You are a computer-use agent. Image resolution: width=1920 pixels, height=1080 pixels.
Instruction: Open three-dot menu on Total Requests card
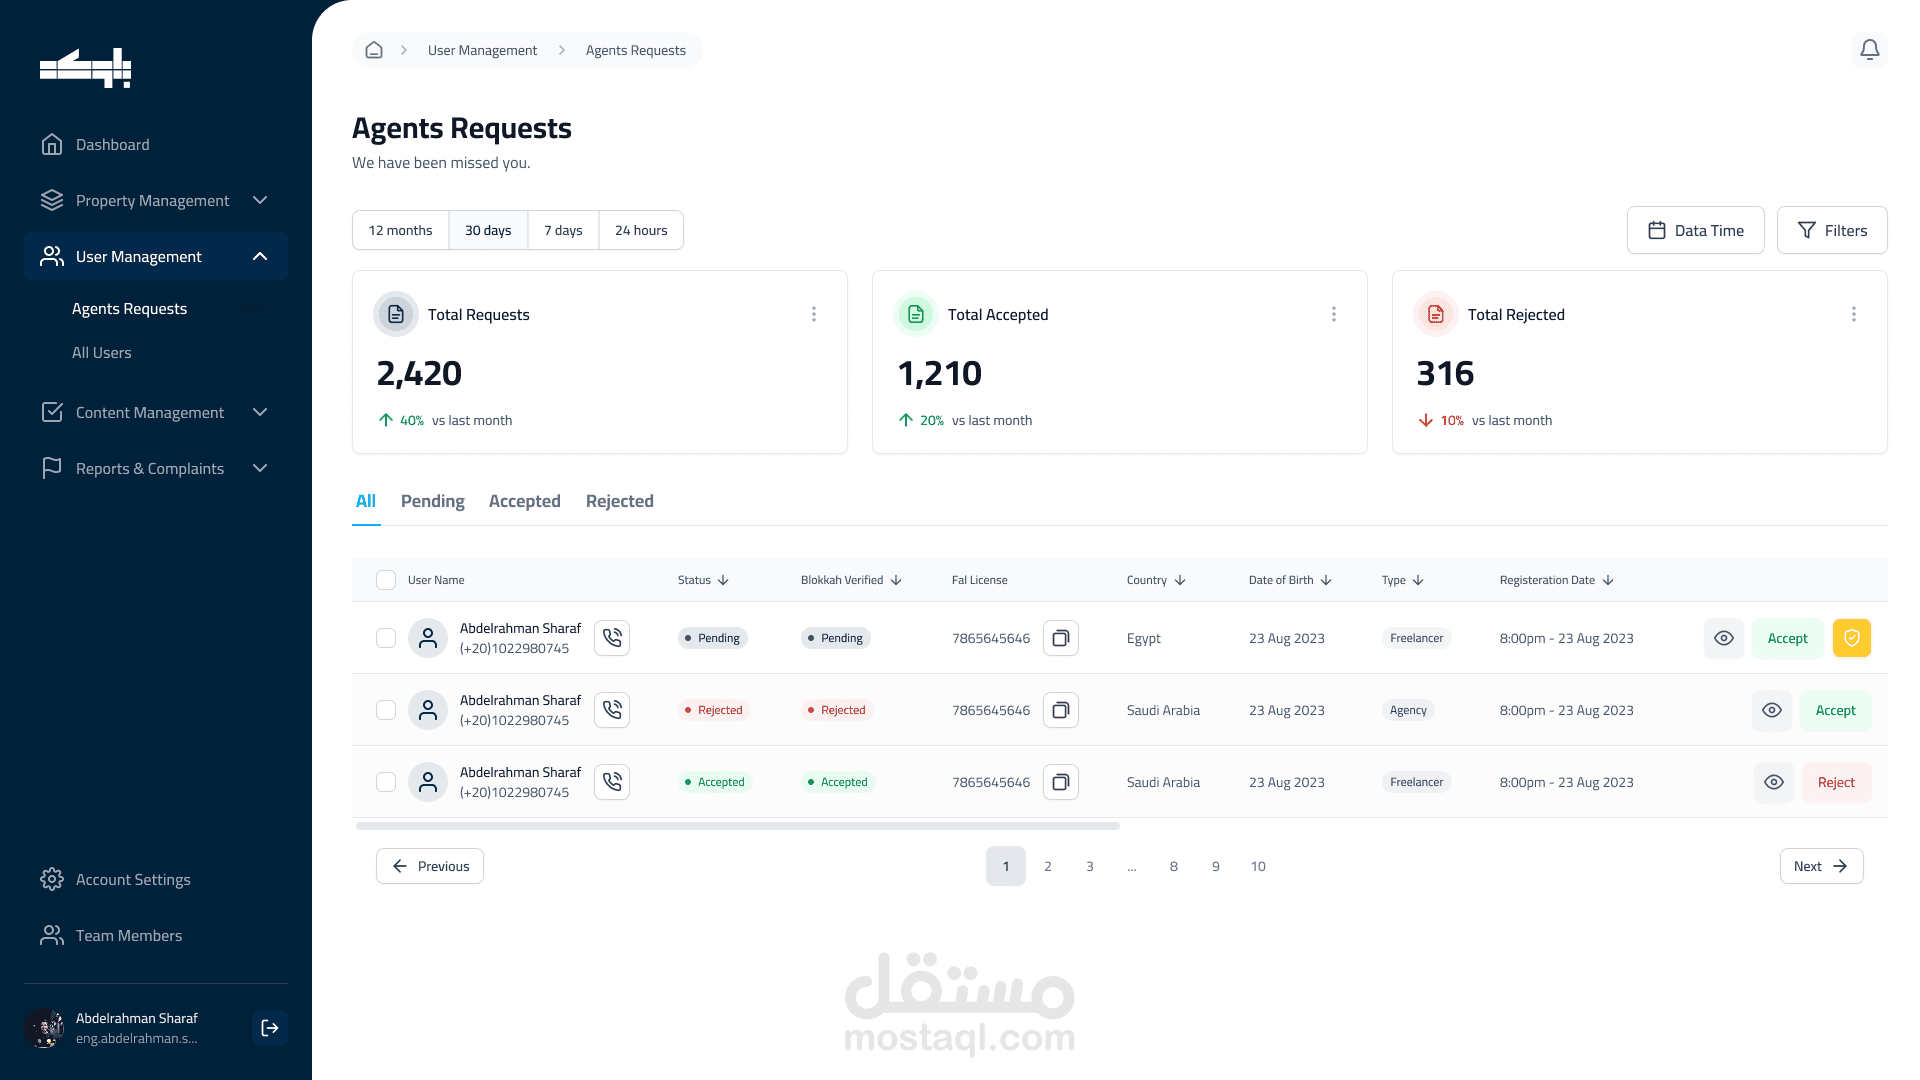click(x=814, y=314)
